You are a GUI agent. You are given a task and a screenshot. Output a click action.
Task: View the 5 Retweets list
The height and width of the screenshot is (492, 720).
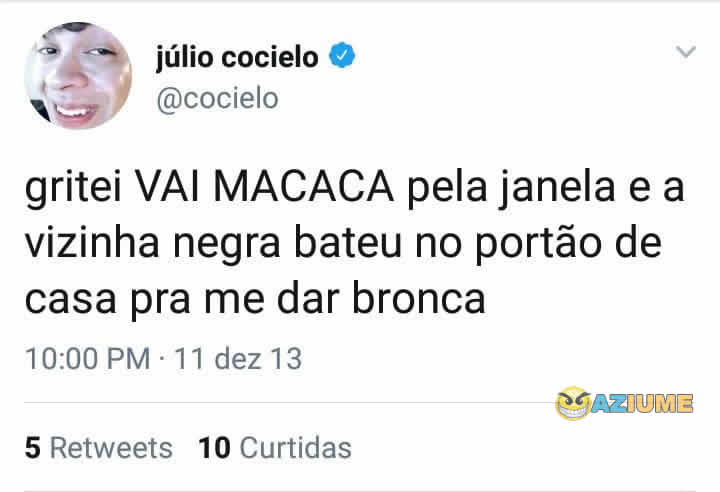click(99, 447)
